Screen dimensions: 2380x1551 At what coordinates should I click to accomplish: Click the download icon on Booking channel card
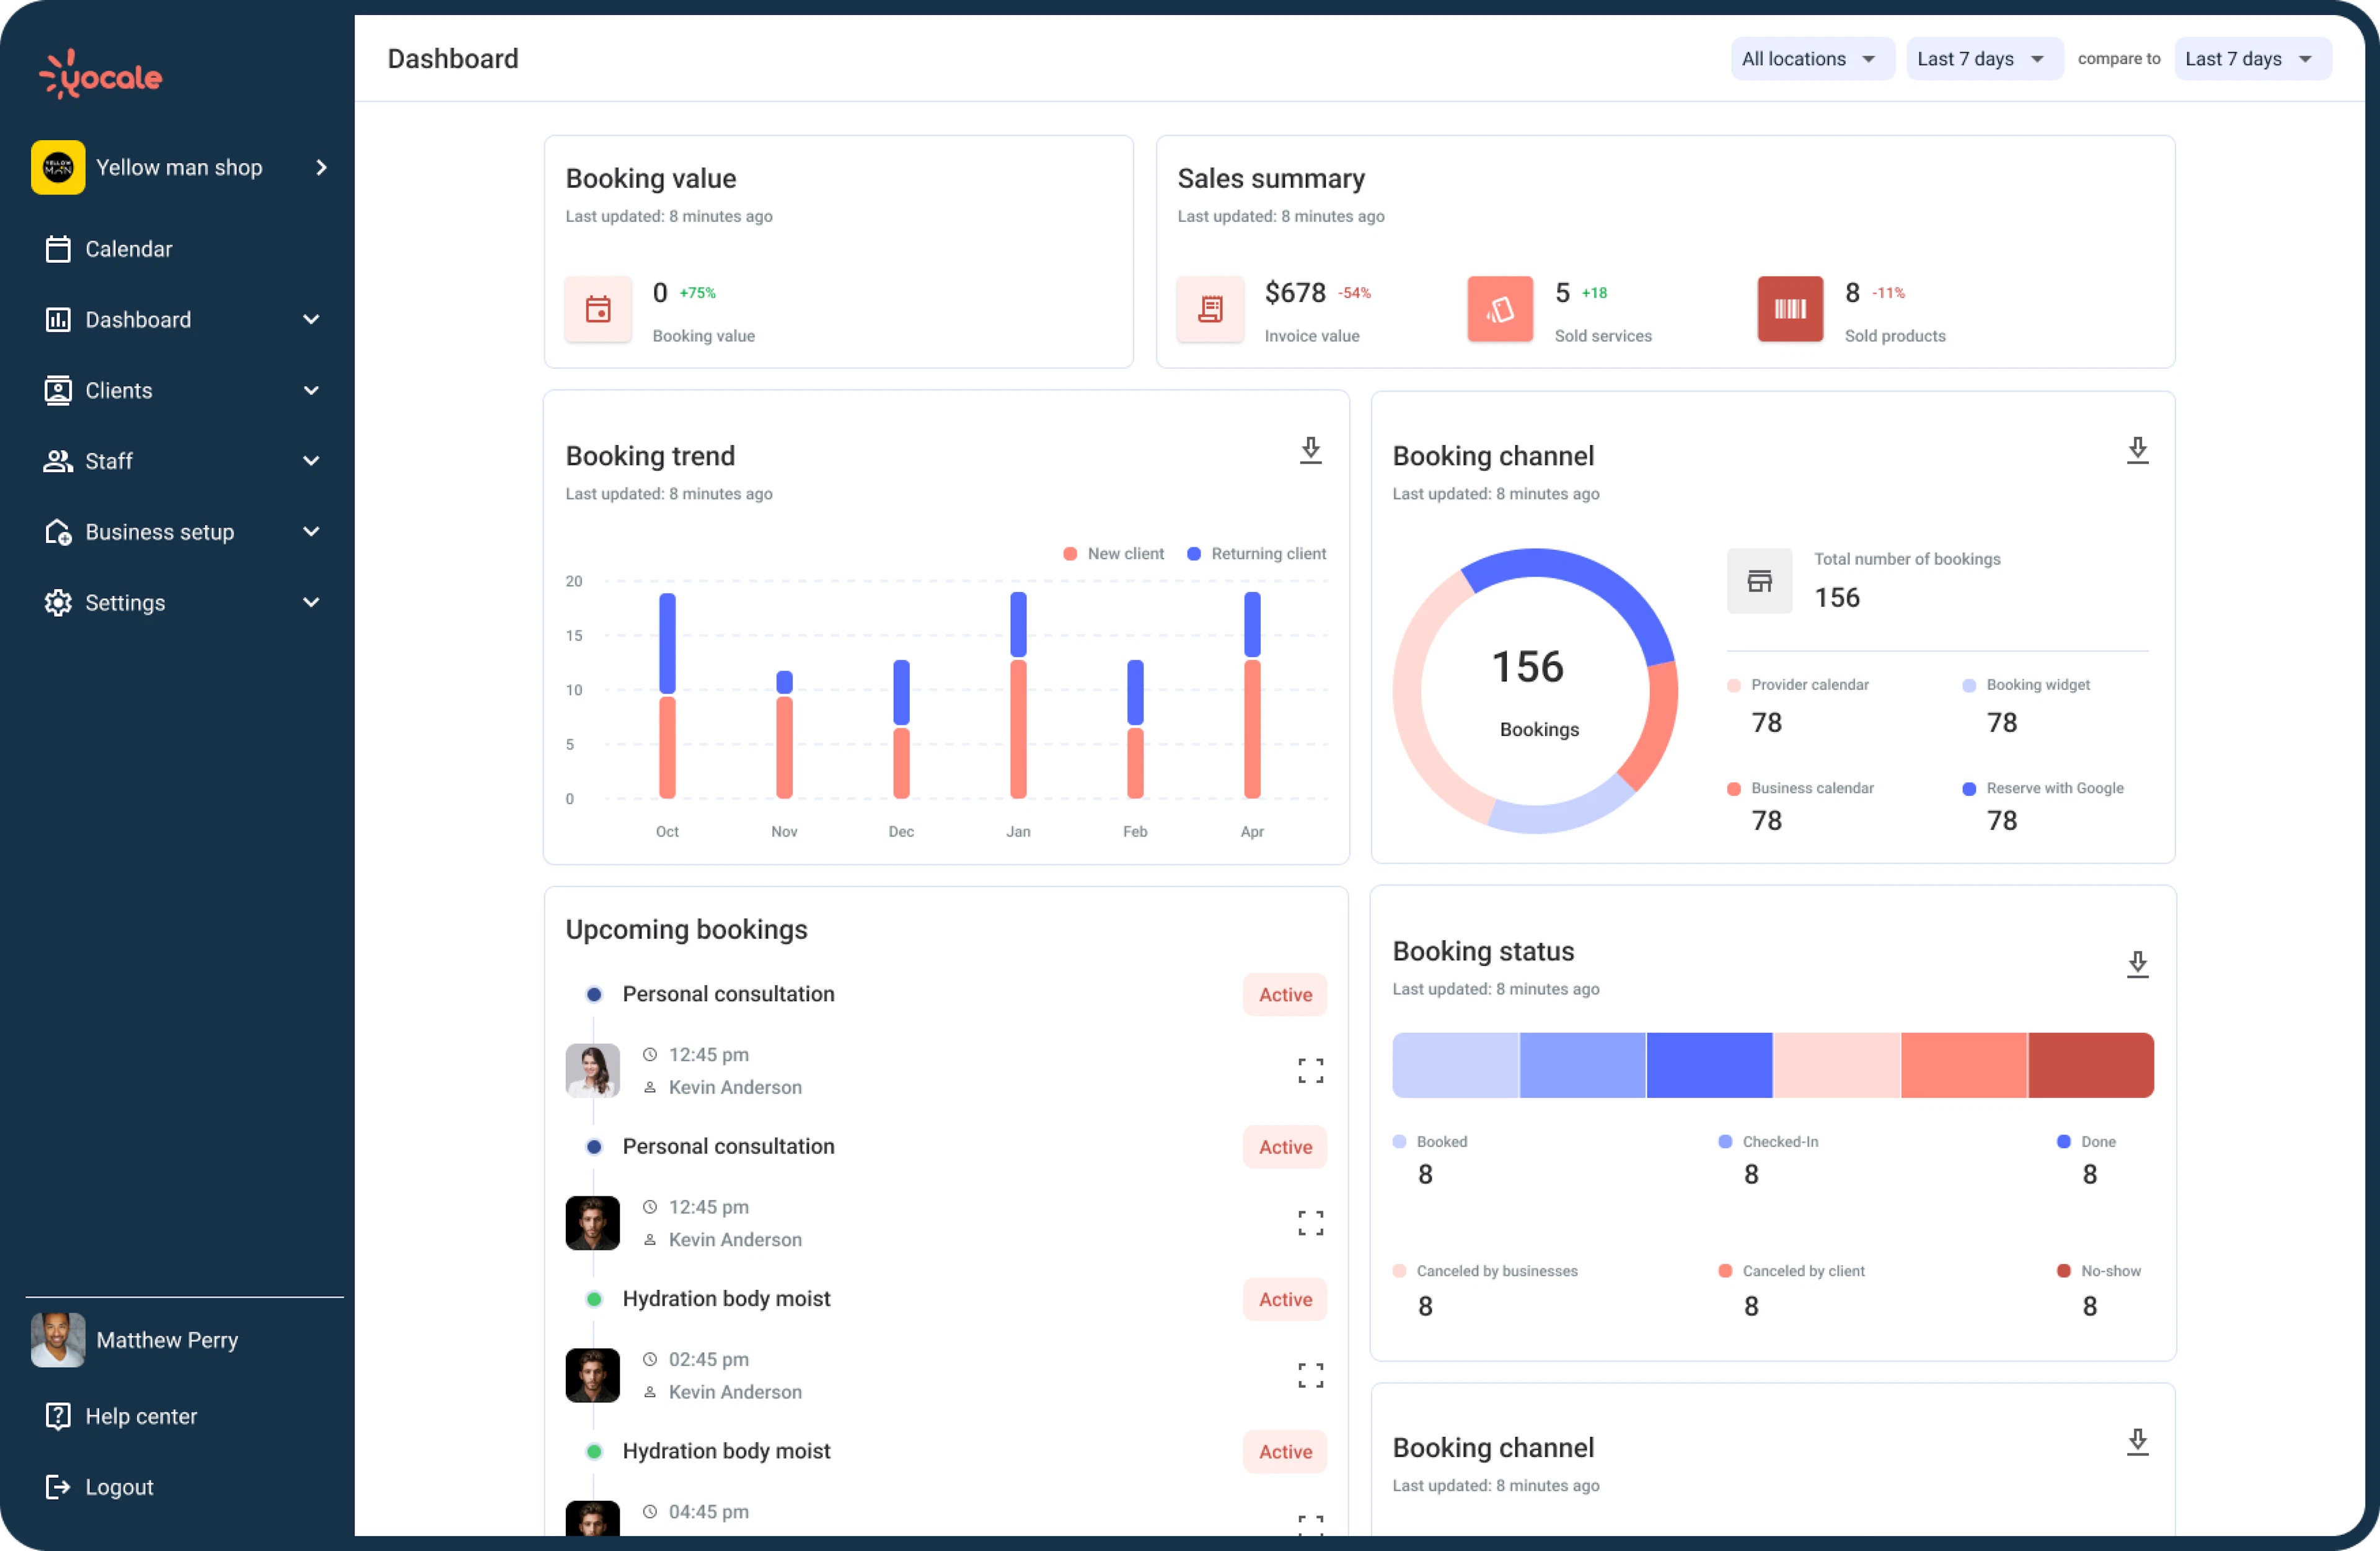[2138, 451]
